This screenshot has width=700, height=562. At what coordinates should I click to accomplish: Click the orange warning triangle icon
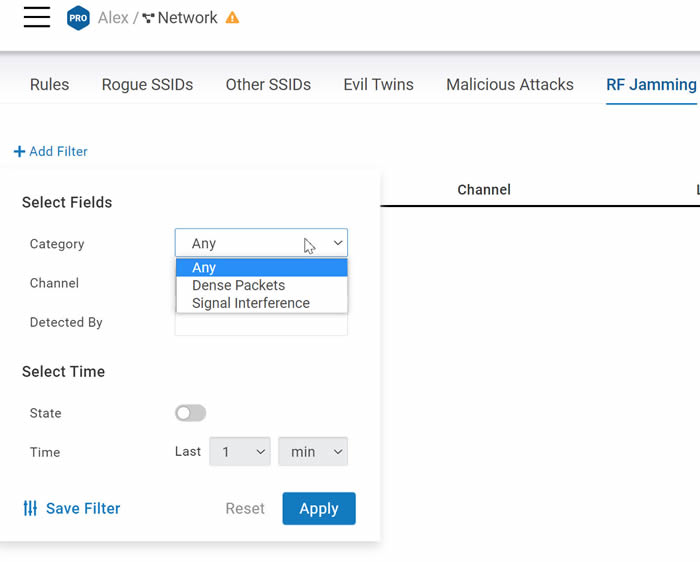tap(232, 18)
